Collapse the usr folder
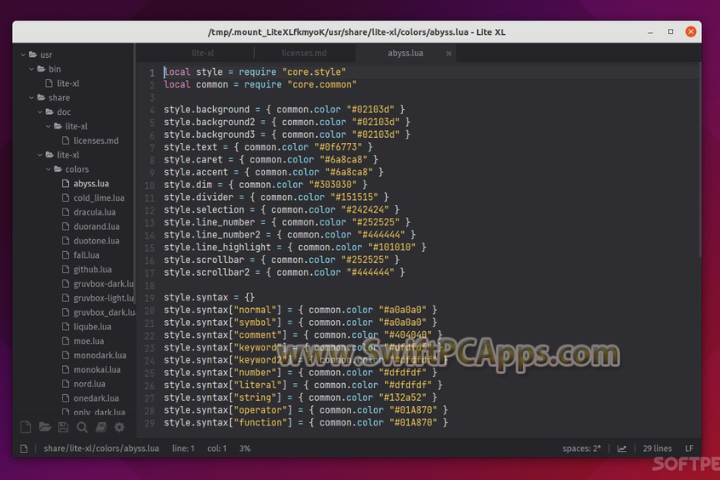The height and width of the screenshot is (480, 720). [40, 54]
